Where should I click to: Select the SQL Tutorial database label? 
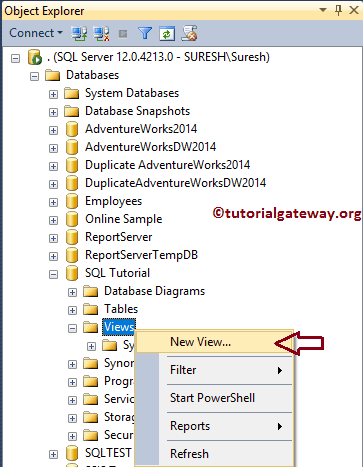pyautogui.click(x=118, y=273)
